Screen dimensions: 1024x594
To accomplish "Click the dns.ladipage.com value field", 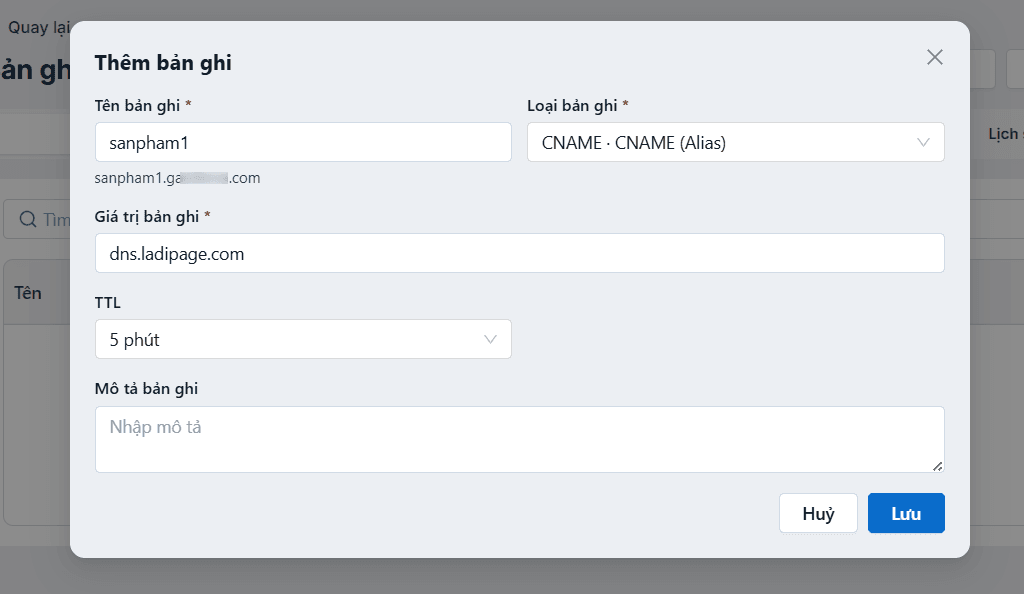I will tap(519, 253).
